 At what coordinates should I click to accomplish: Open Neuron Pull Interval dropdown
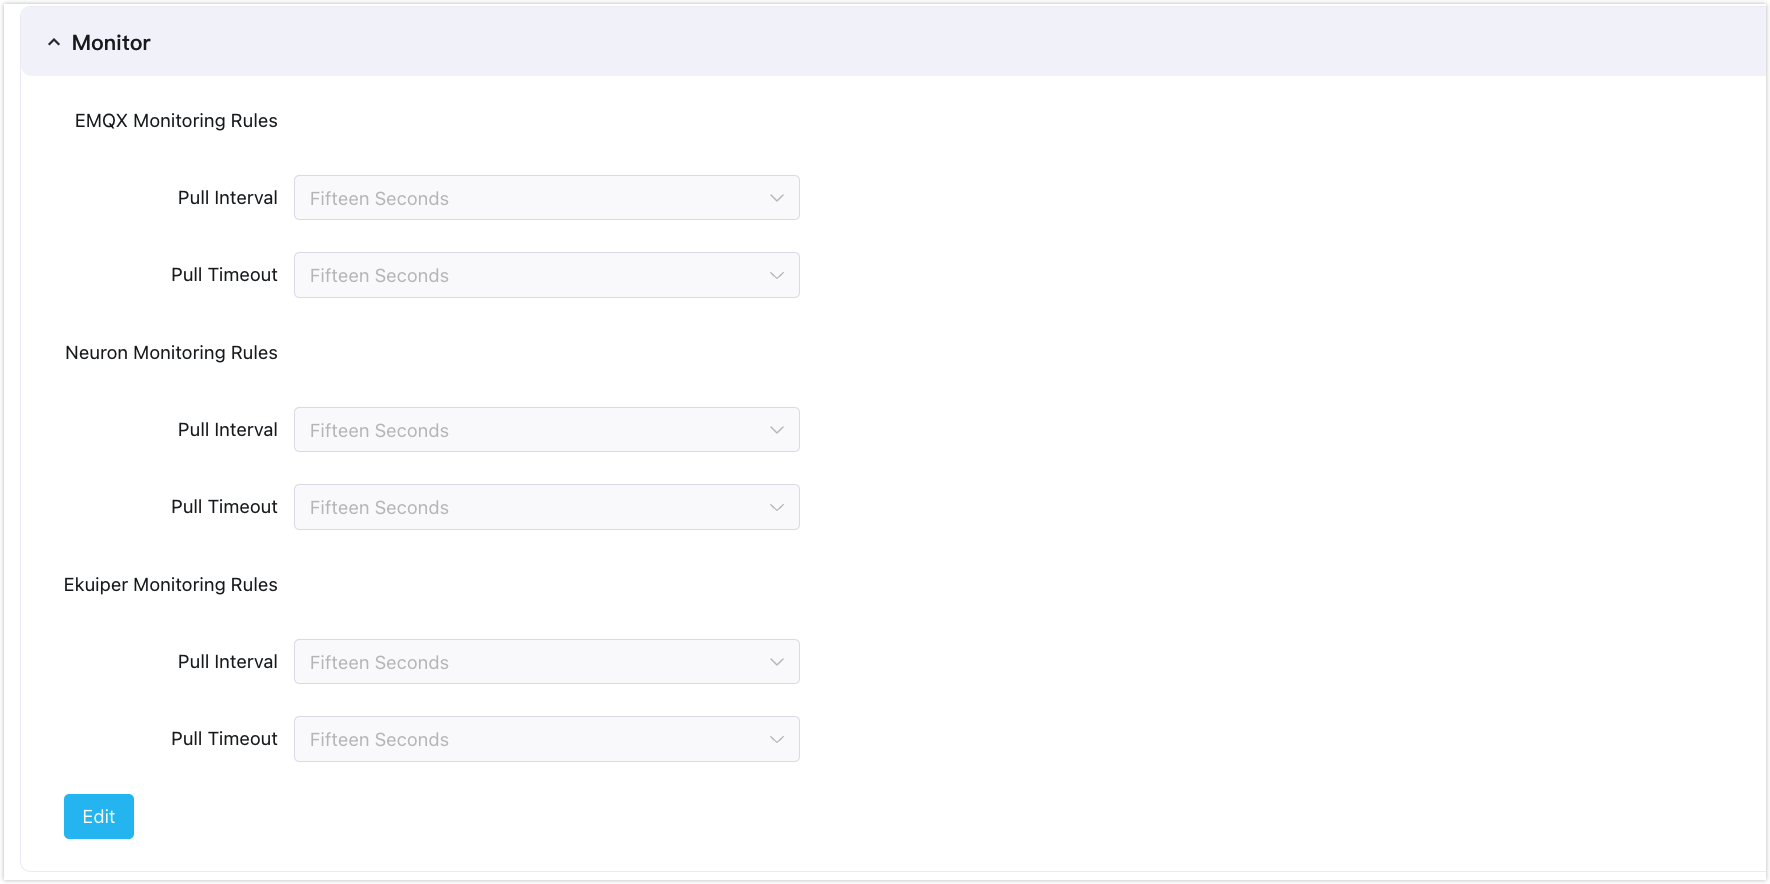pos(546,430)
